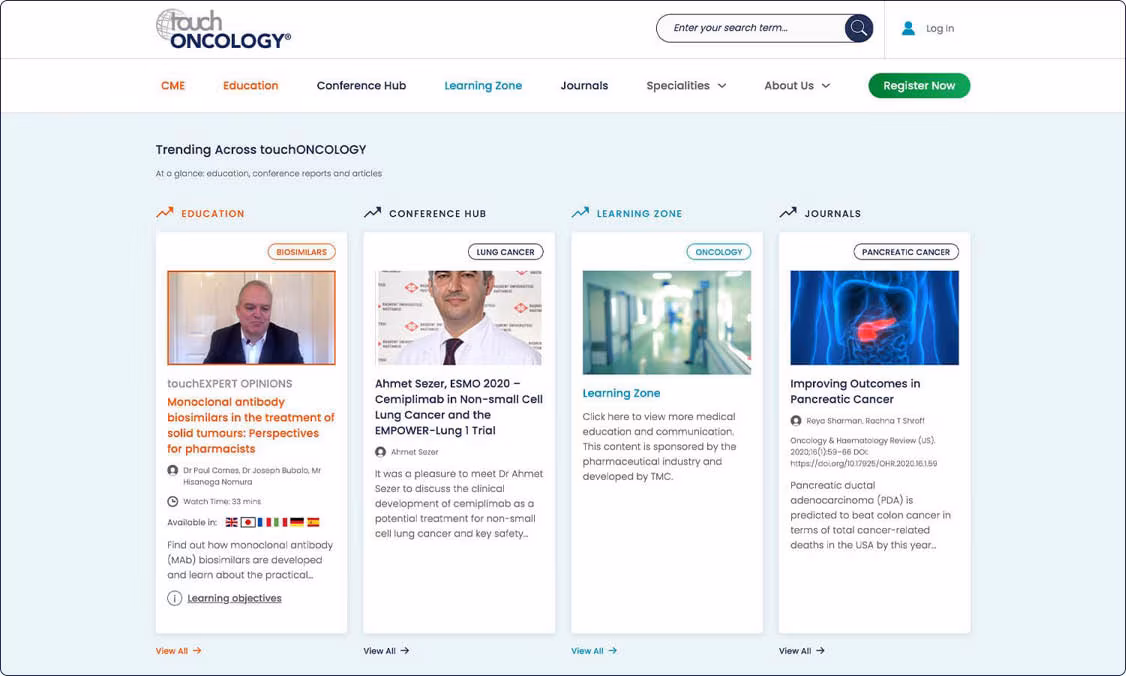Click the magnifying glass search icon
1126x676 pixels.
858,28
